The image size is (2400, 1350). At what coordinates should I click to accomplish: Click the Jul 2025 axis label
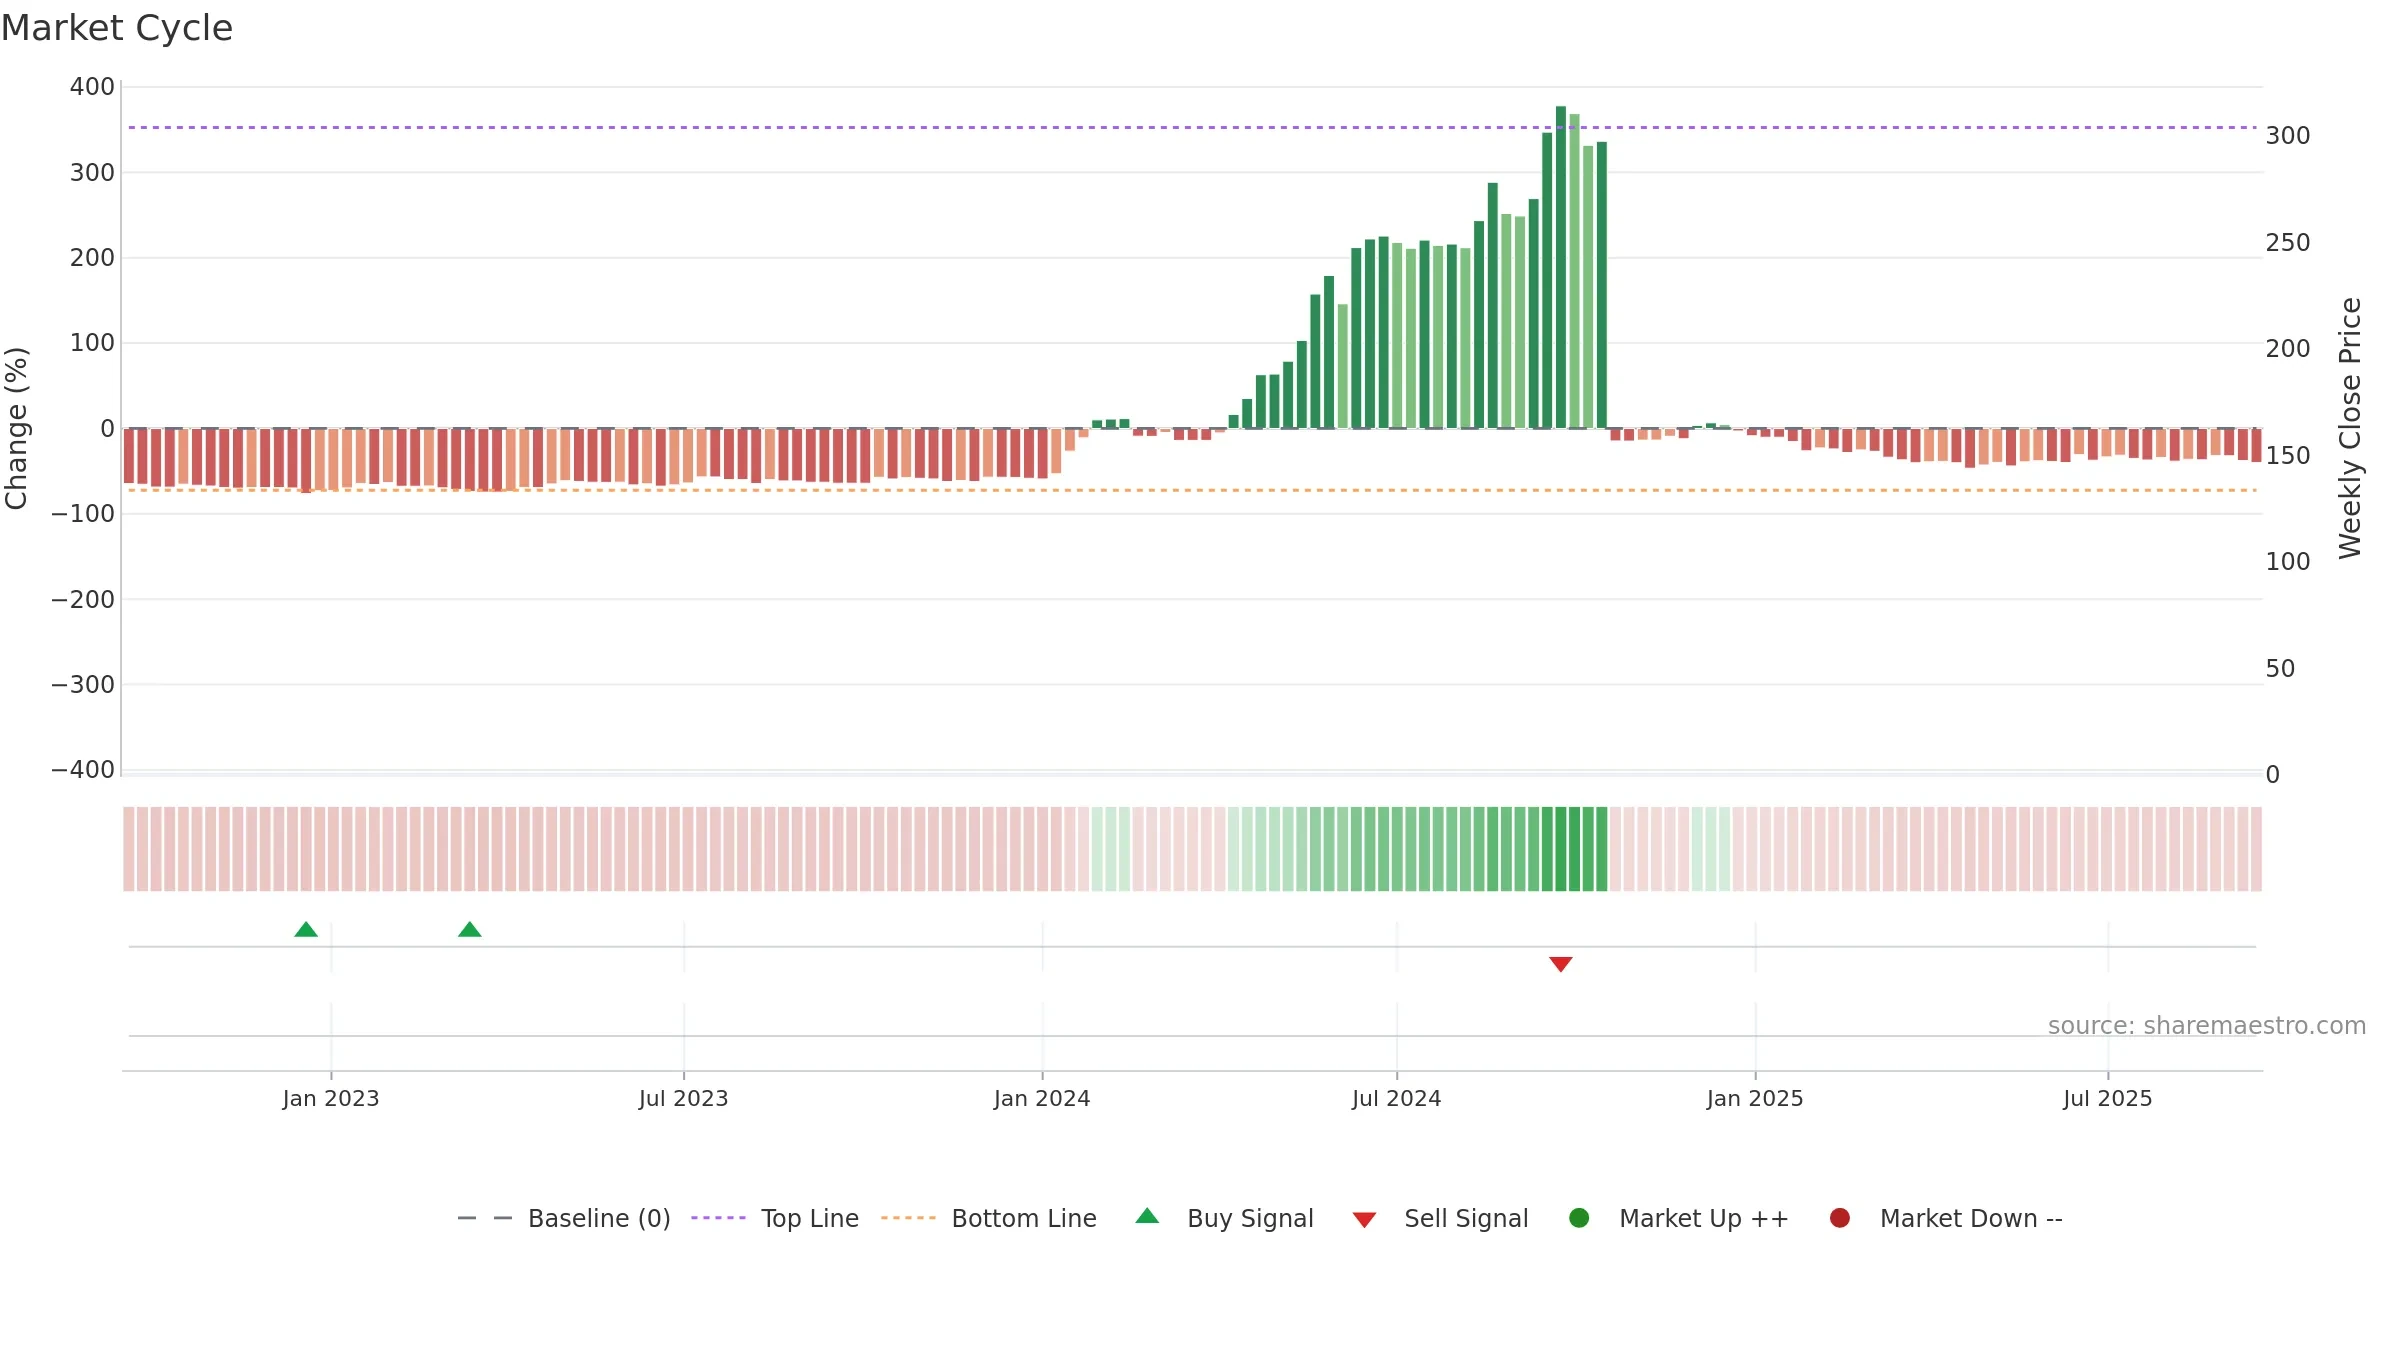click(2108, 1099)
